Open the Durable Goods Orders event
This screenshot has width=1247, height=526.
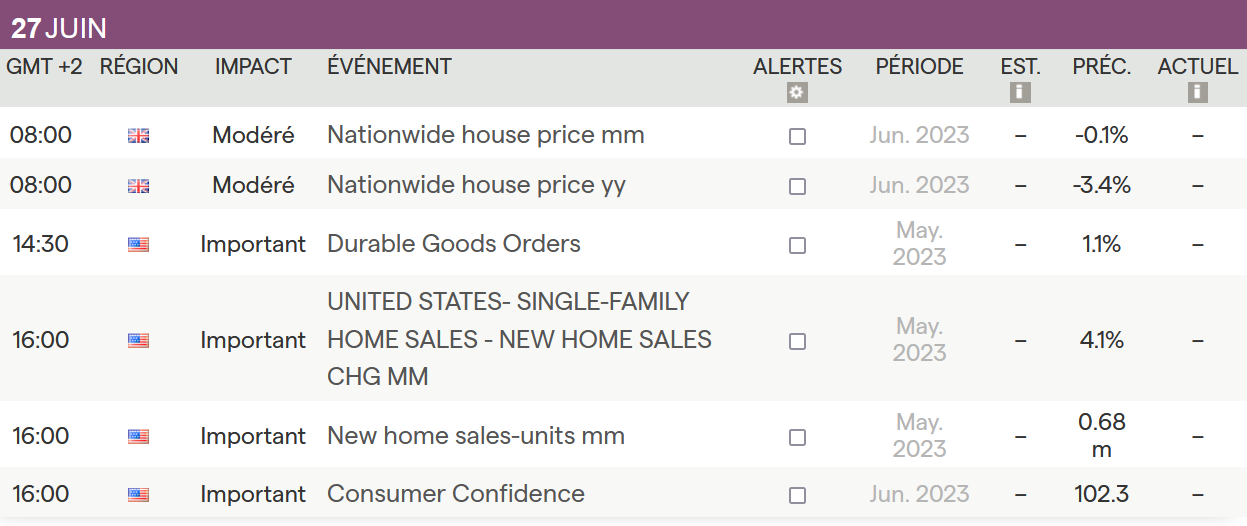point(453,244)
